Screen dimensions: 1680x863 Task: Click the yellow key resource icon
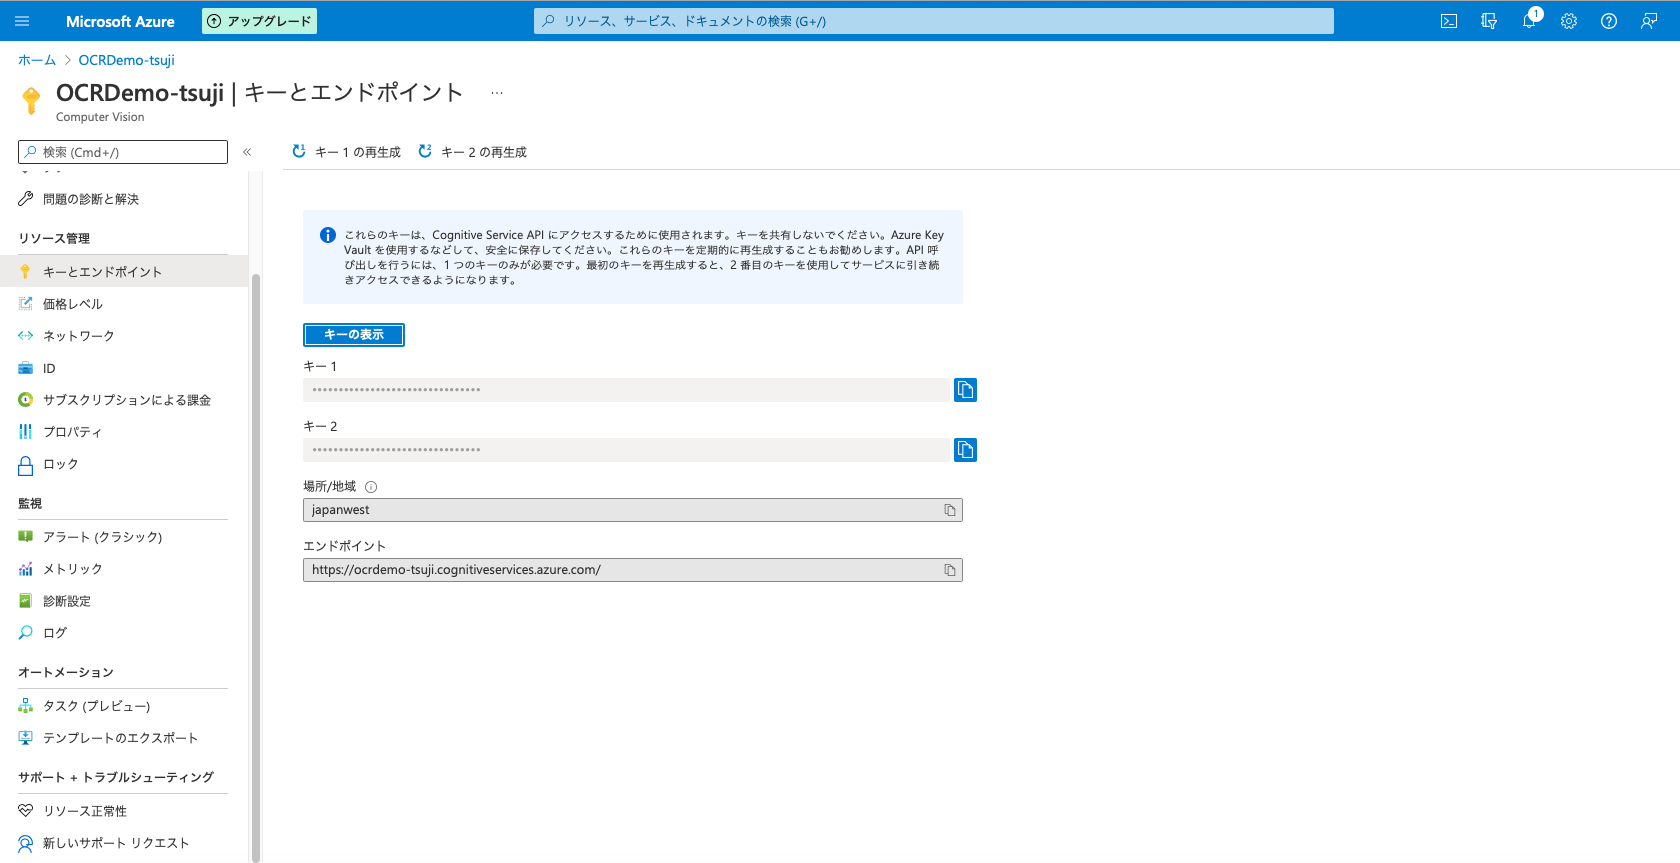(x=31, y=100)
